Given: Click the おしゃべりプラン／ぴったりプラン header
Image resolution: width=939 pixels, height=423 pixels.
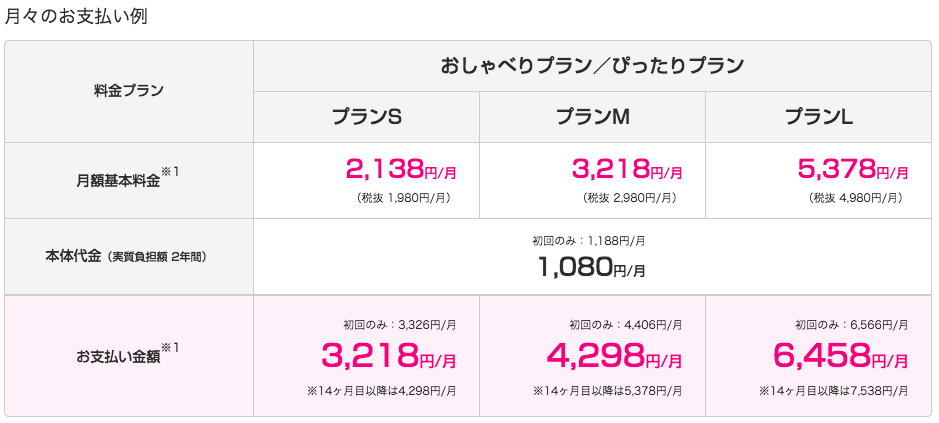Looking at the screenshot, I should (x=592, y=66).
